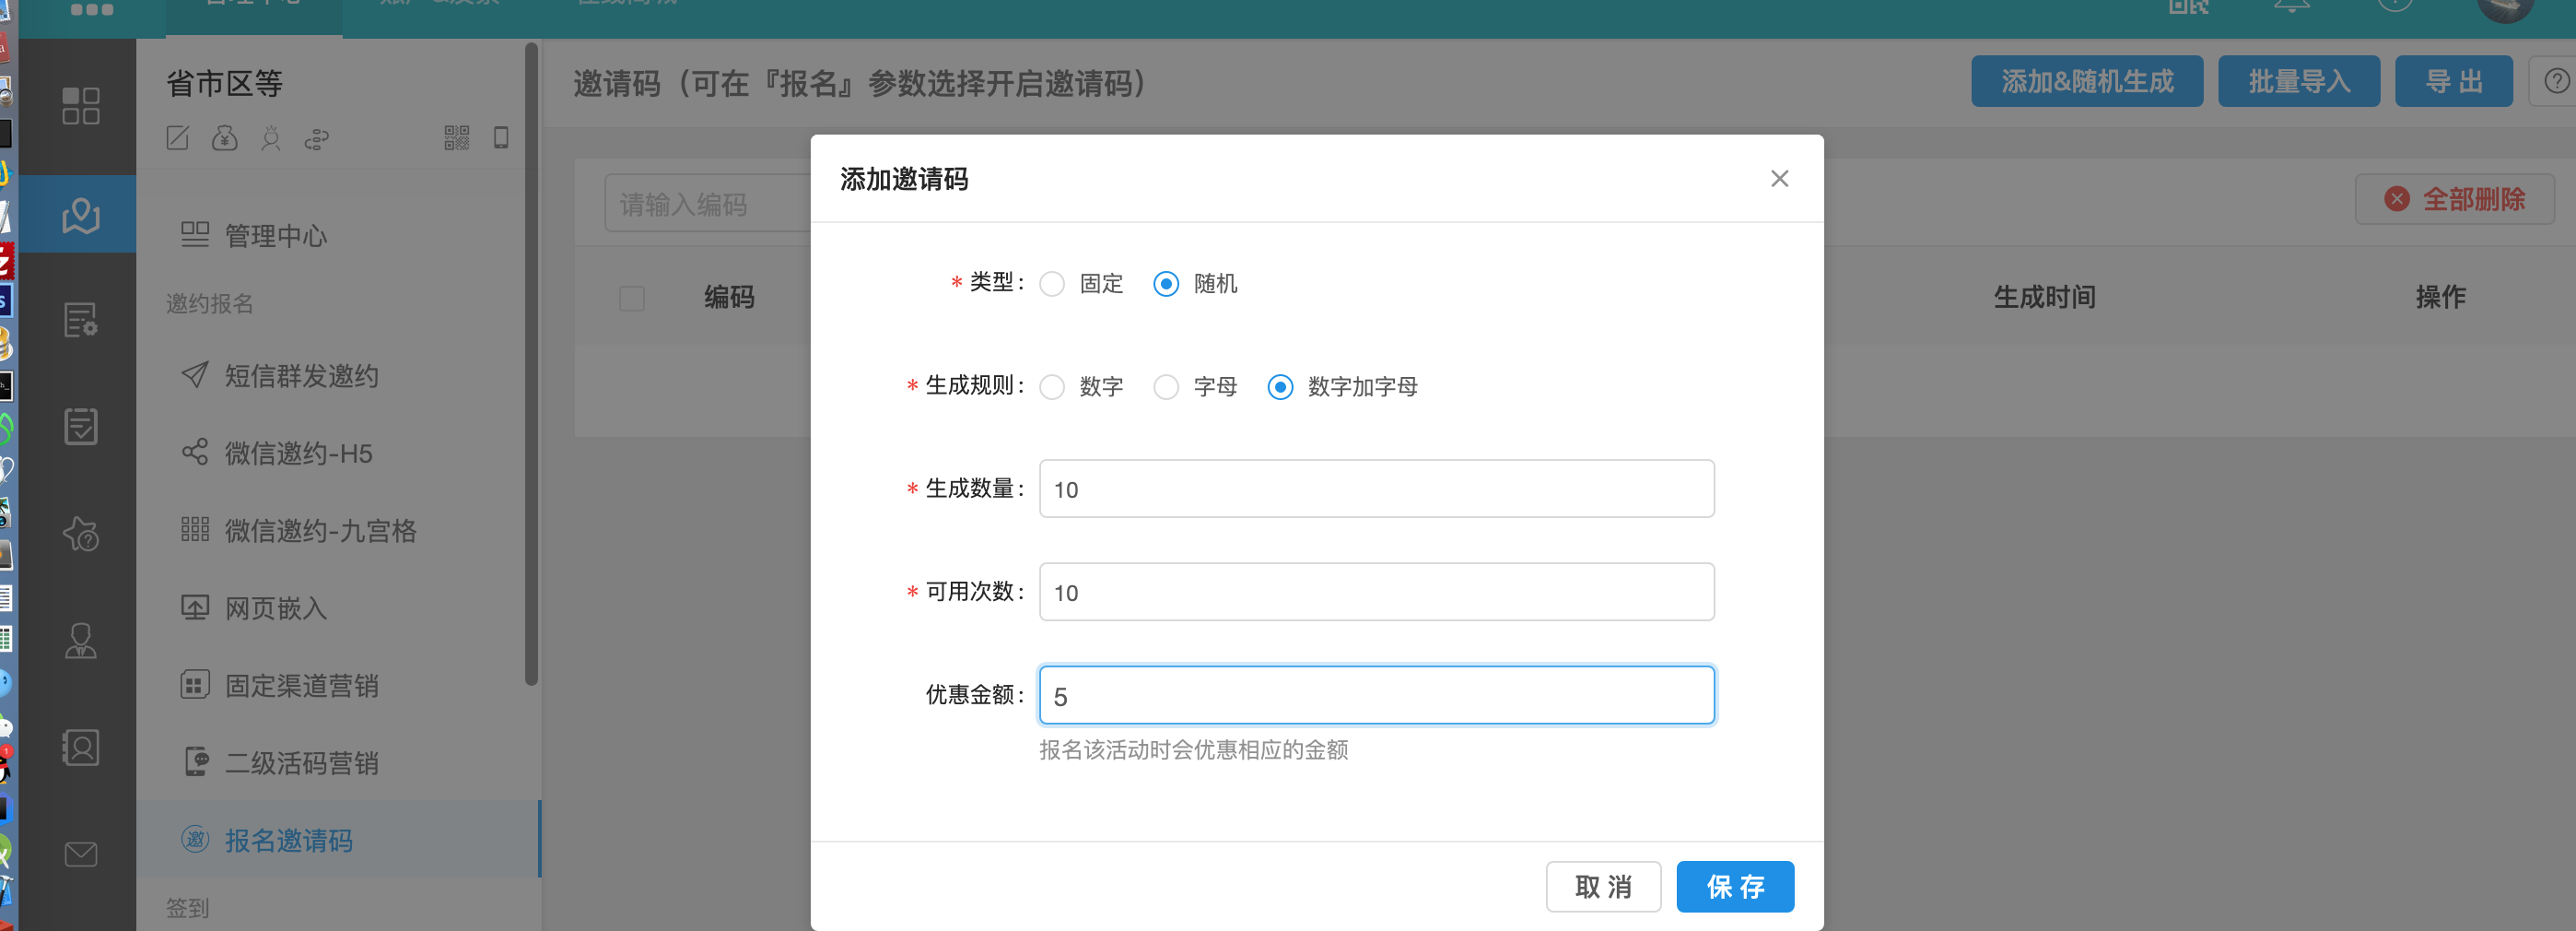Open the star help icon in the left rail

tap(80, 534)
